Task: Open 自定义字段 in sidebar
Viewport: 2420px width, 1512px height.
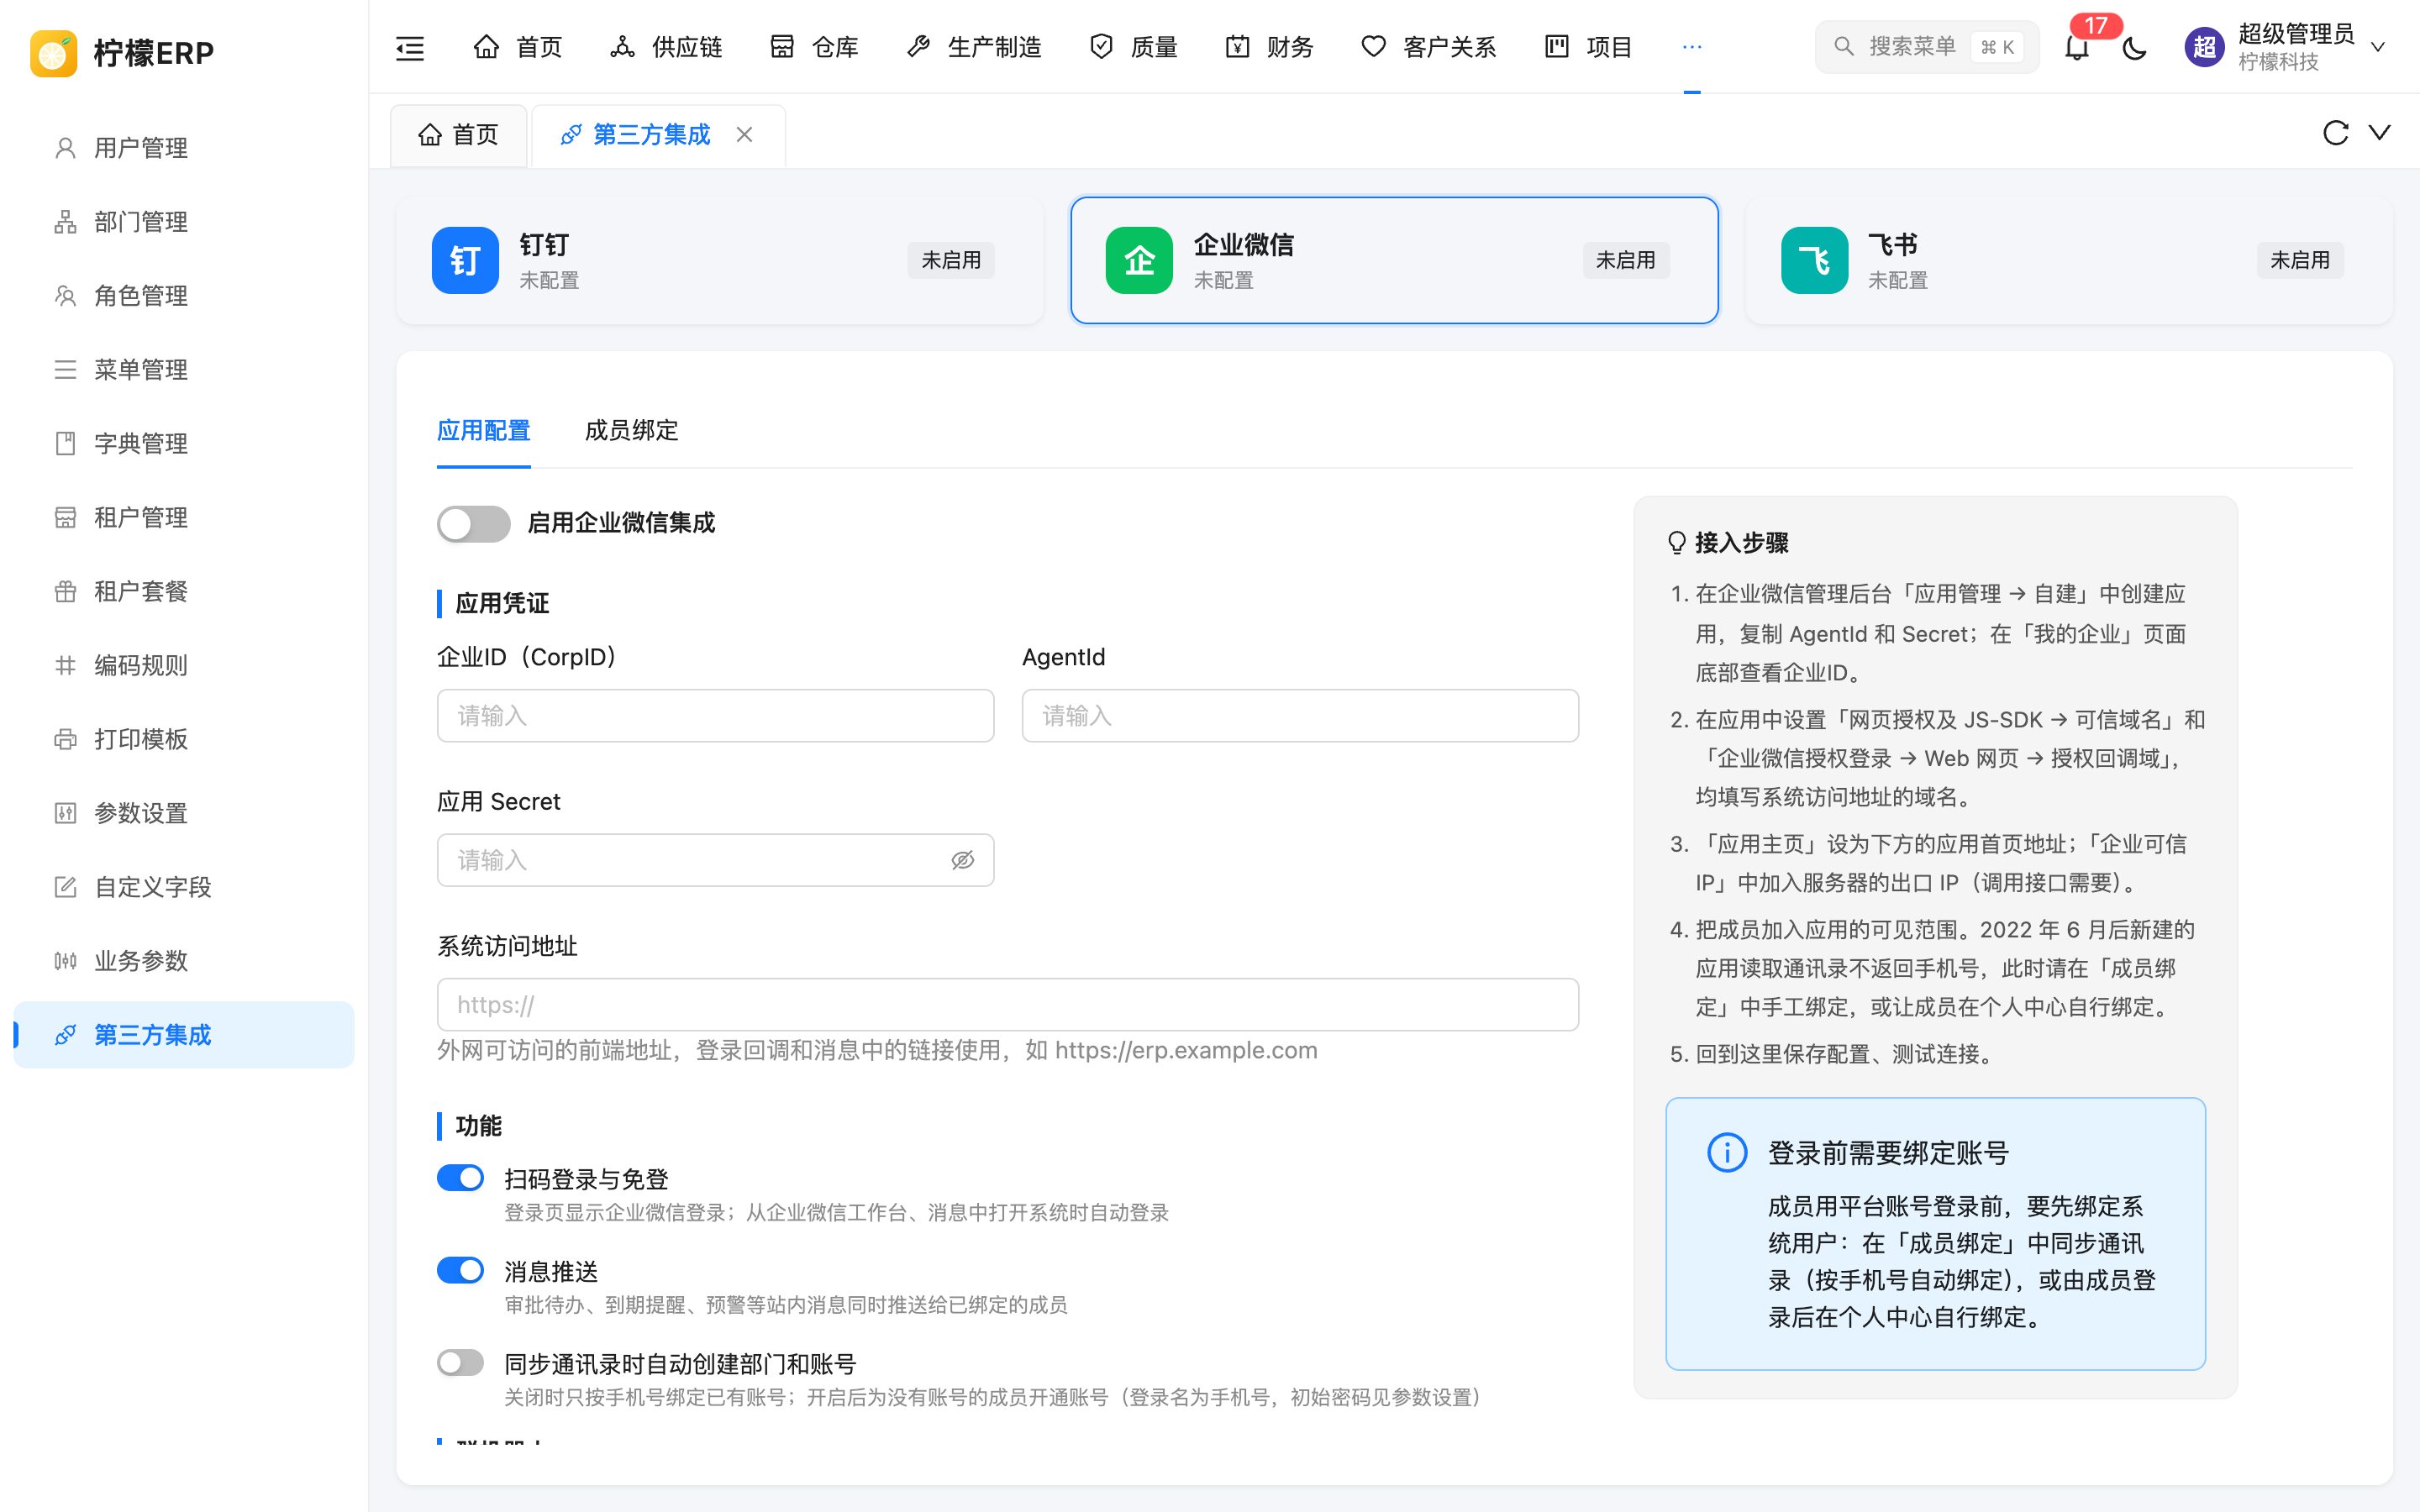Action: pyautogui.click(x=184, y=887)
